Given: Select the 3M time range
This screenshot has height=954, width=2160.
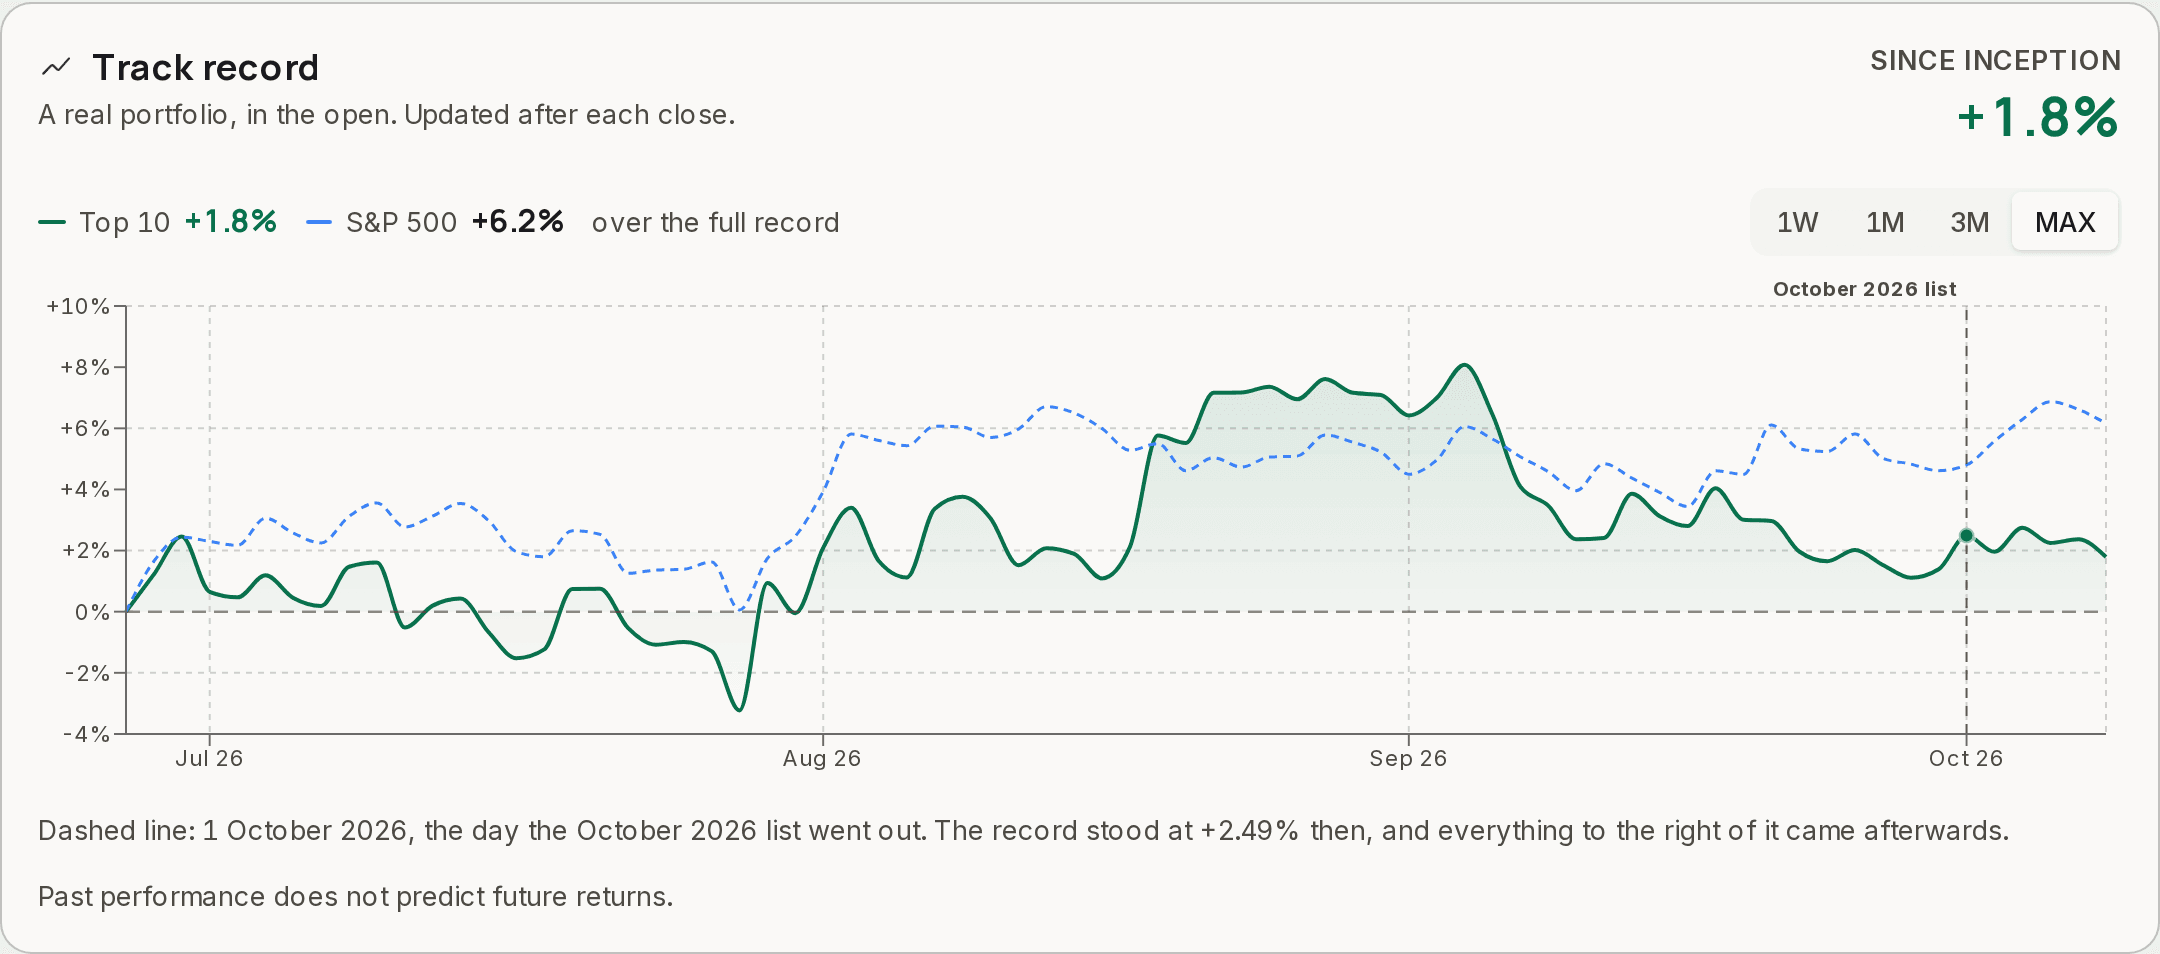Looking at the screenshot, I should point(1970,222).
